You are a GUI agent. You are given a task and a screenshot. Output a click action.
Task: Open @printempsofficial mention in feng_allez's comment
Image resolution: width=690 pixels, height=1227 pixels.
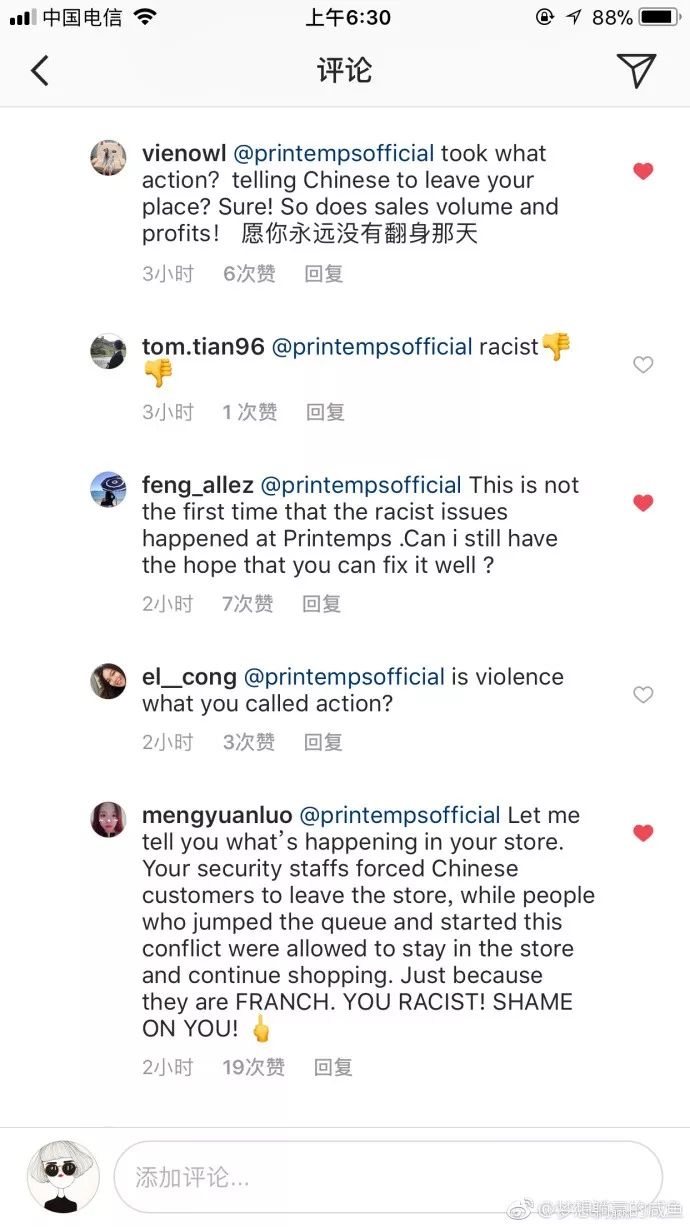pyautogui.click(x=361, y=485)
